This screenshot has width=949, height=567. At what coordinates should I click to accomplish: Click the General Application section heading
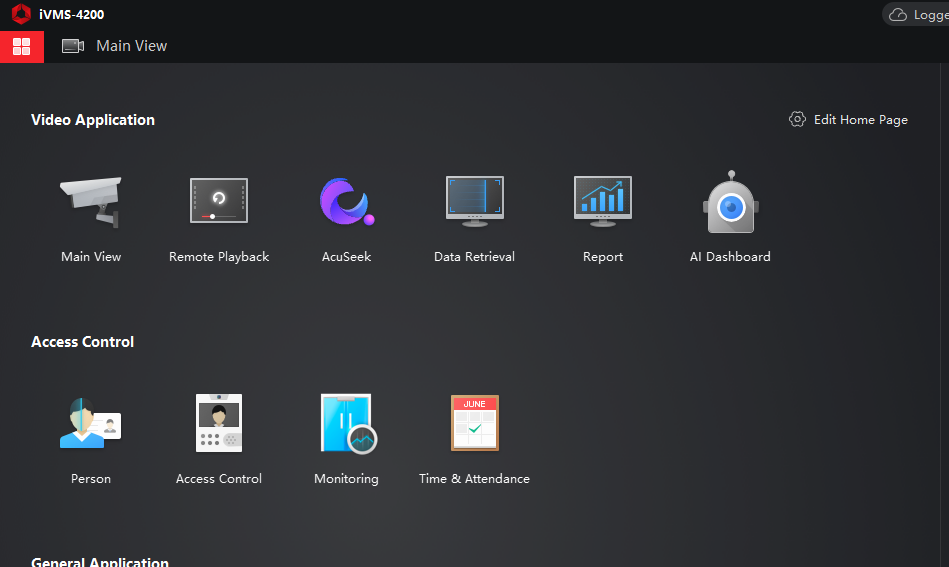pos(100,562)
